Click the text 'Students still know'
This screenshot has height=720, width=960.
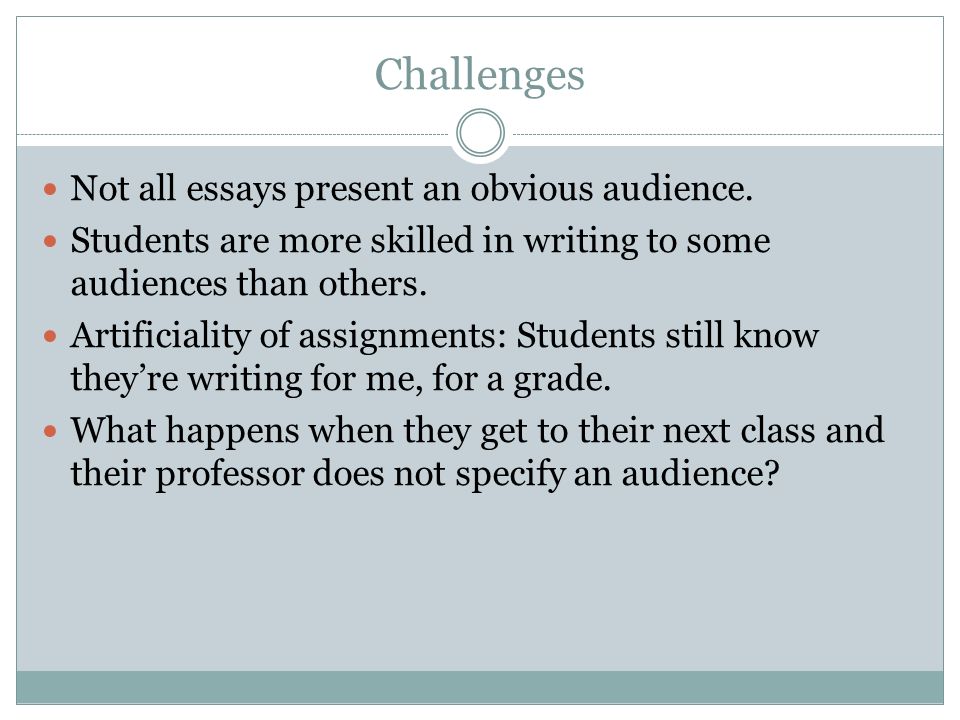[667, 335]
